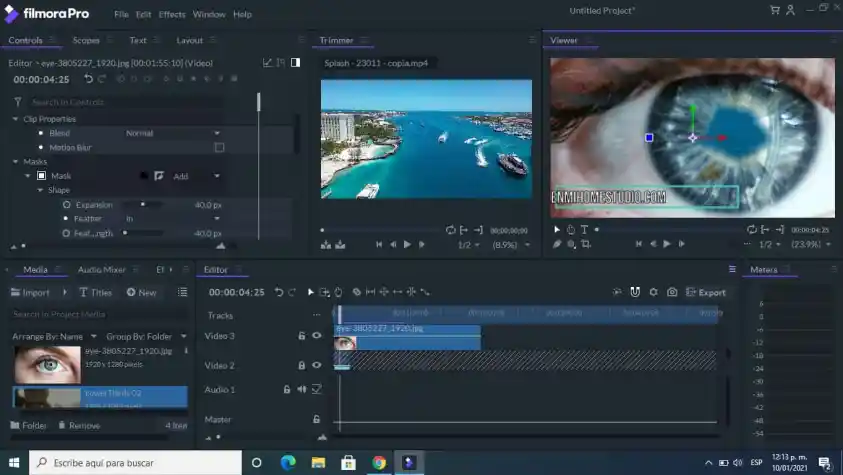Image resolution: width=843 pixels, height=475 pixels.
Task: Open Microsoft Edge from the taskbar
Action: (x=288, y=463)
